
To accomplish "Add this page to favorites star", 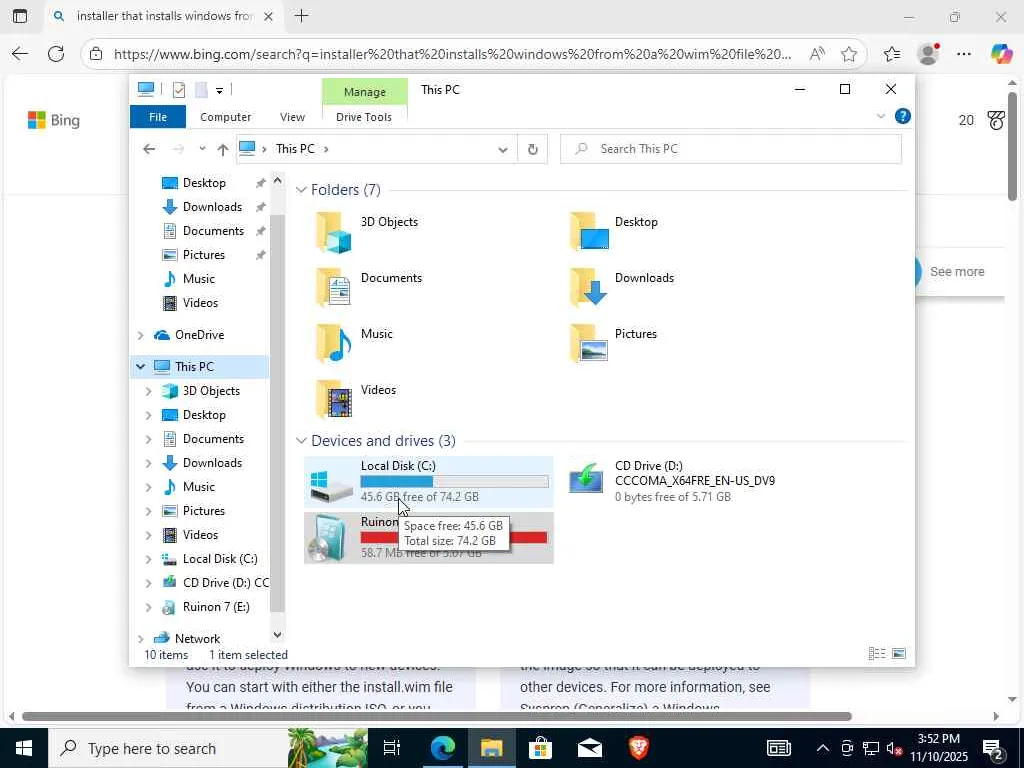I will click(x=848, y=54).
